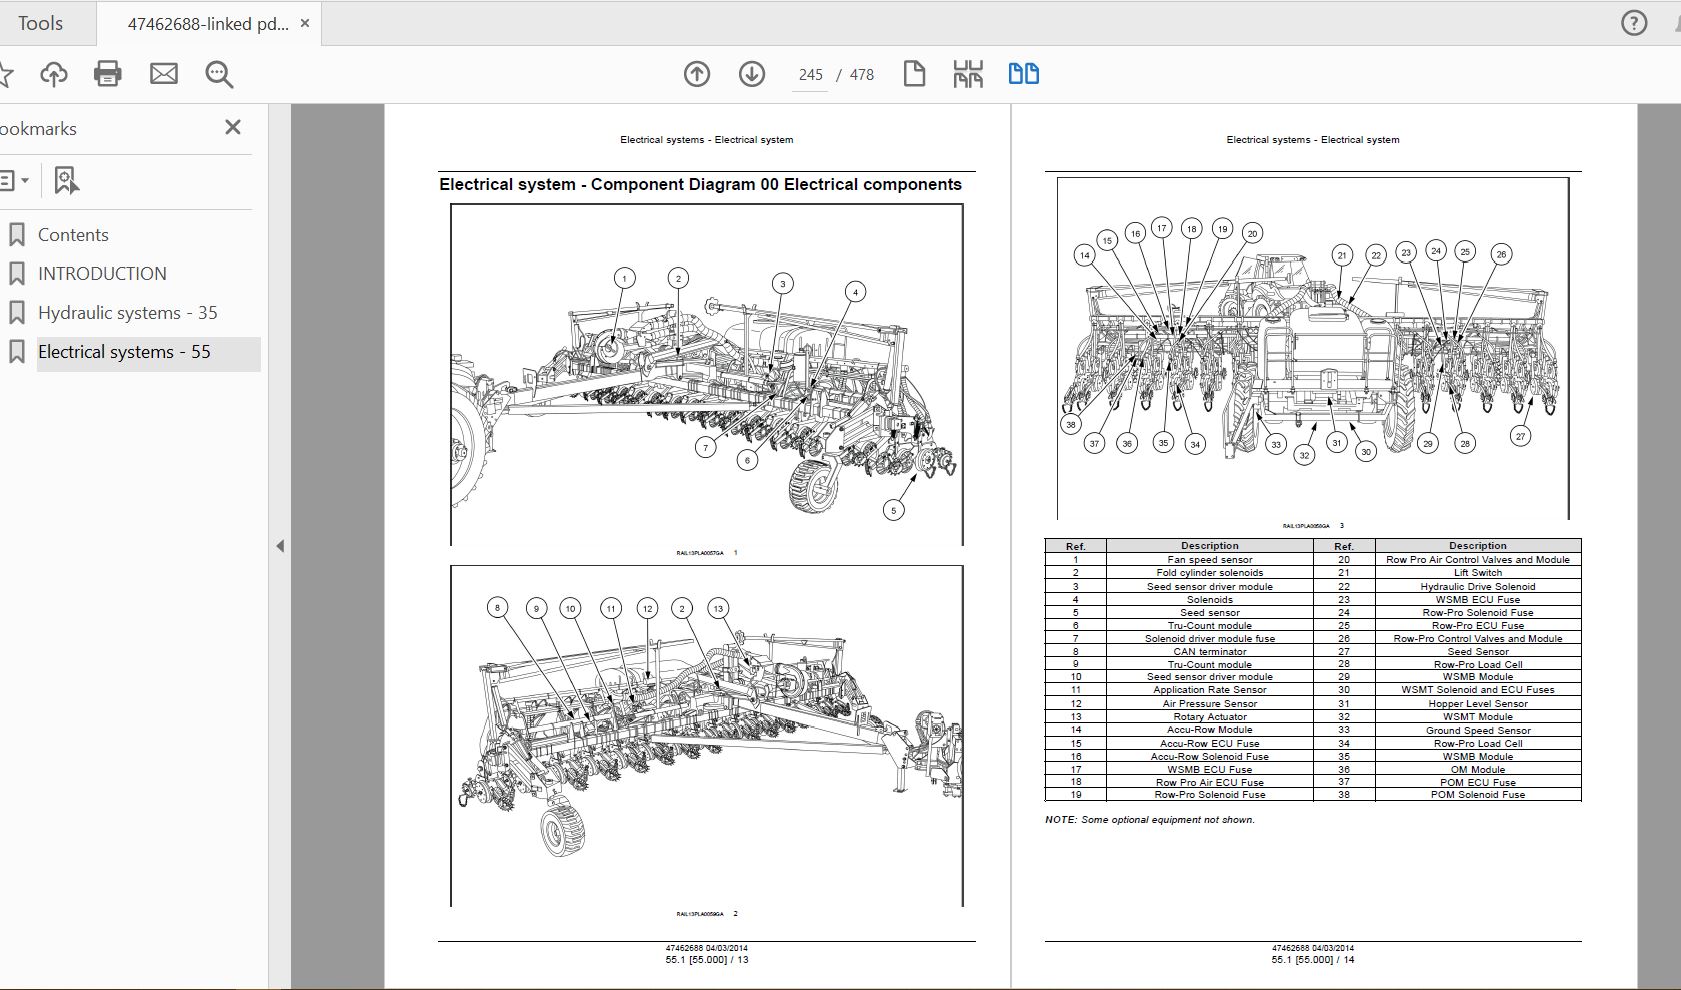Screen dimensions: 1681x990
Task: Open the find text magnifier tool
Action: click(219, 74)
